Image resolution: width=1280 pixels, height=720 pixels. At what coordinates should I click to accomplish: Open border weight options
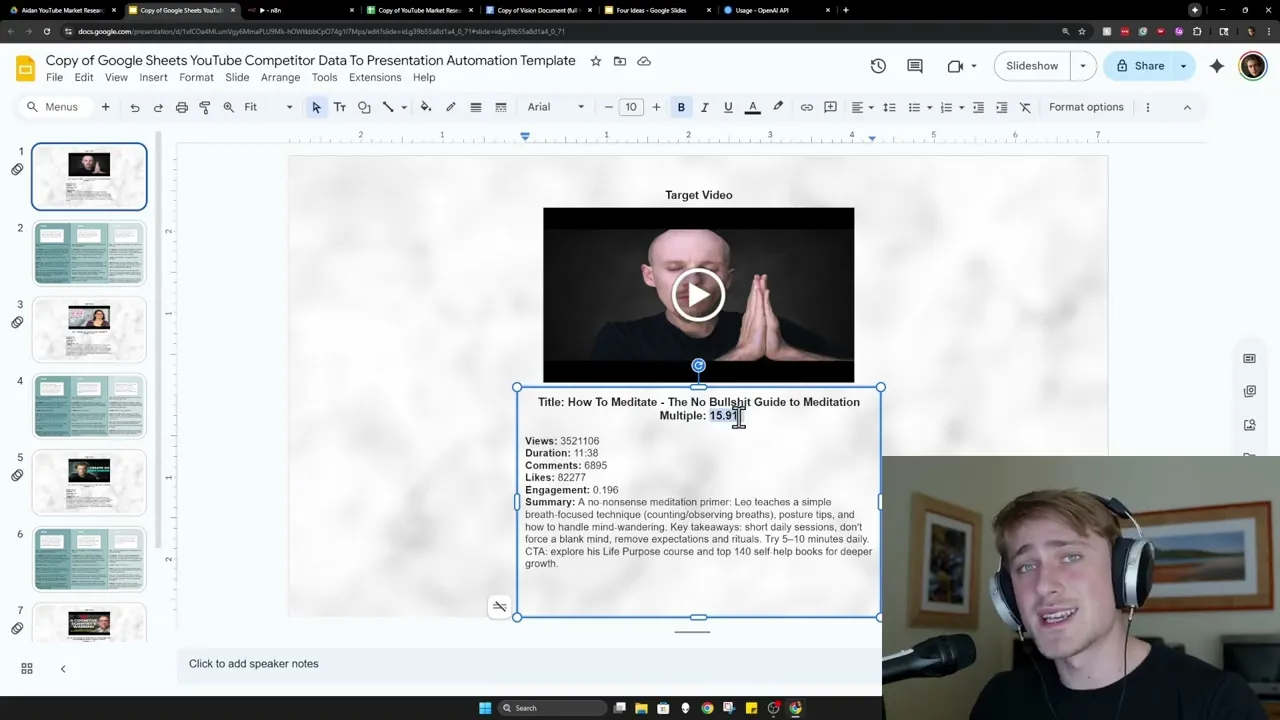point(476,107)
